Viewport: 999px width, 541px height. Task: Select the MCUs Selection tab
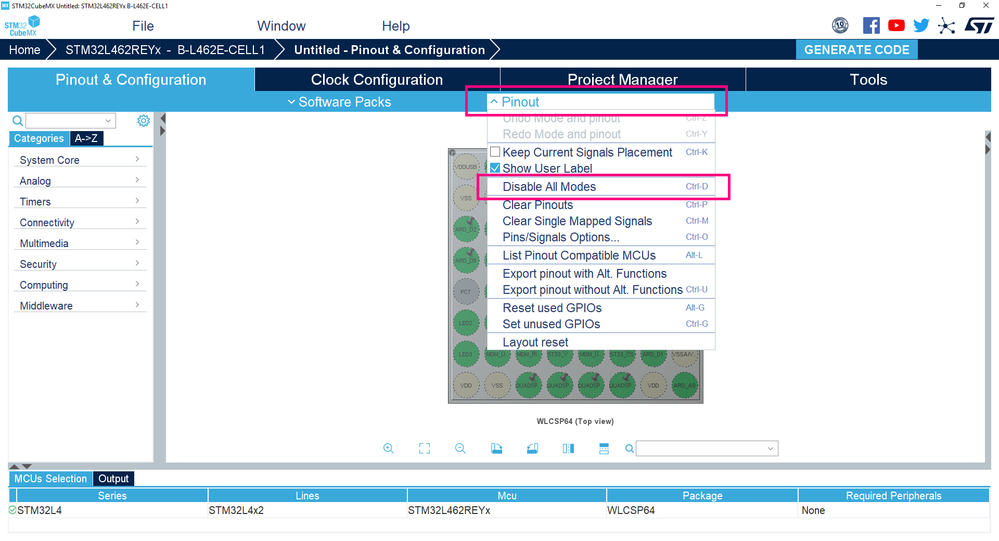point(50,479)
